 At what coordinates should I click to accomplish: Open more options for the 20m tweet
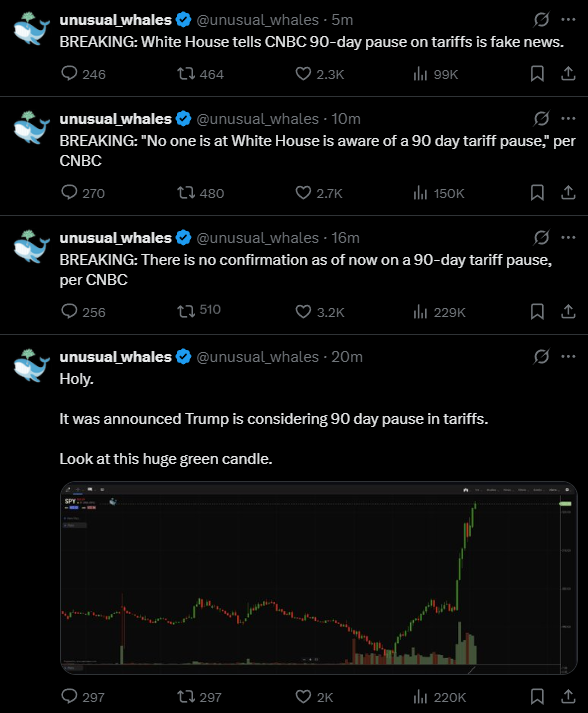(x=568, y=356)
